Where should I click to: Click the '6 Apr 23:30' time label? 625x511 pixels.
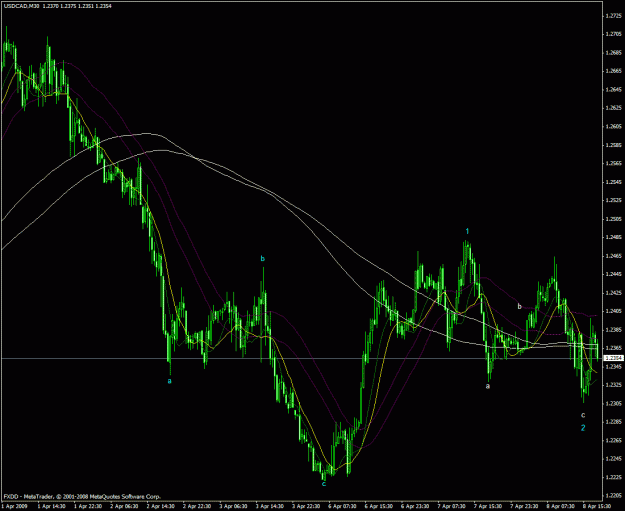tap(413, 507)
